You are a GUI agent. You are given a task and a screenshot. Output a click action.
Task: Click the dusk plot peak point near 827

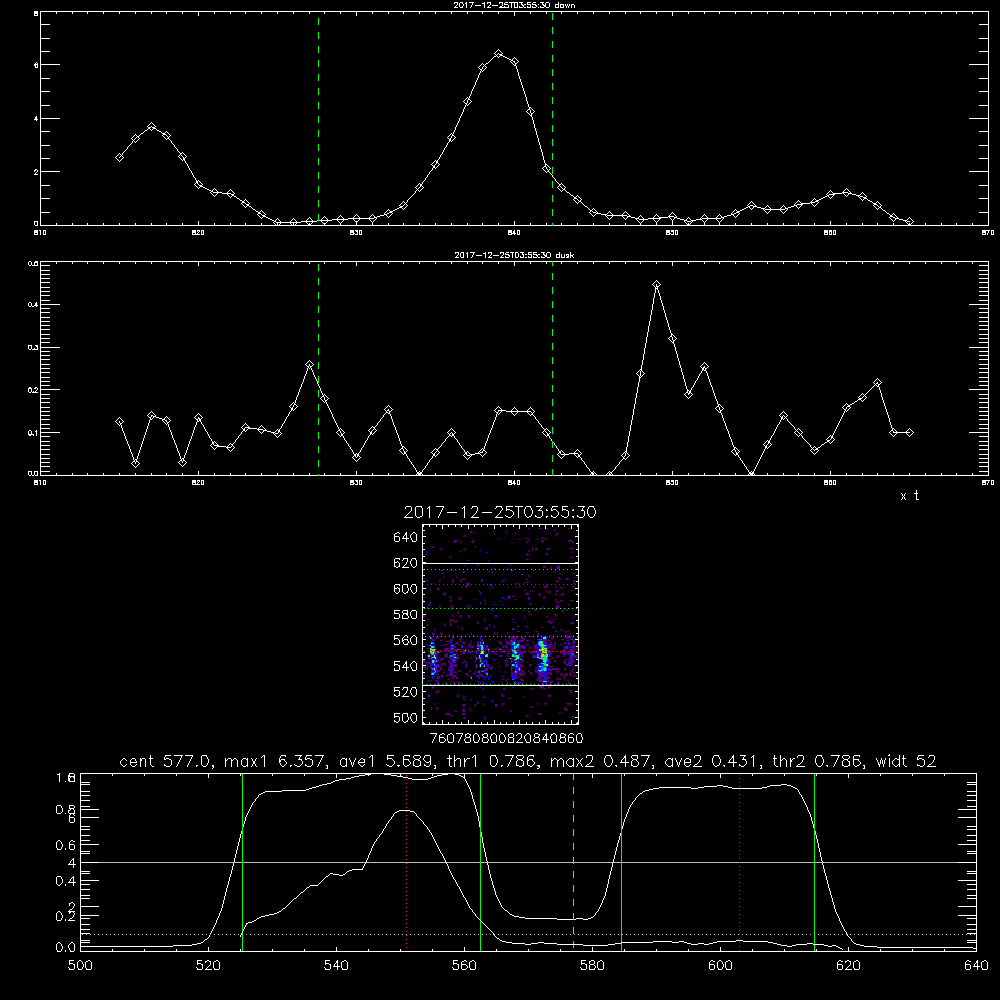(x=310, y=364)
